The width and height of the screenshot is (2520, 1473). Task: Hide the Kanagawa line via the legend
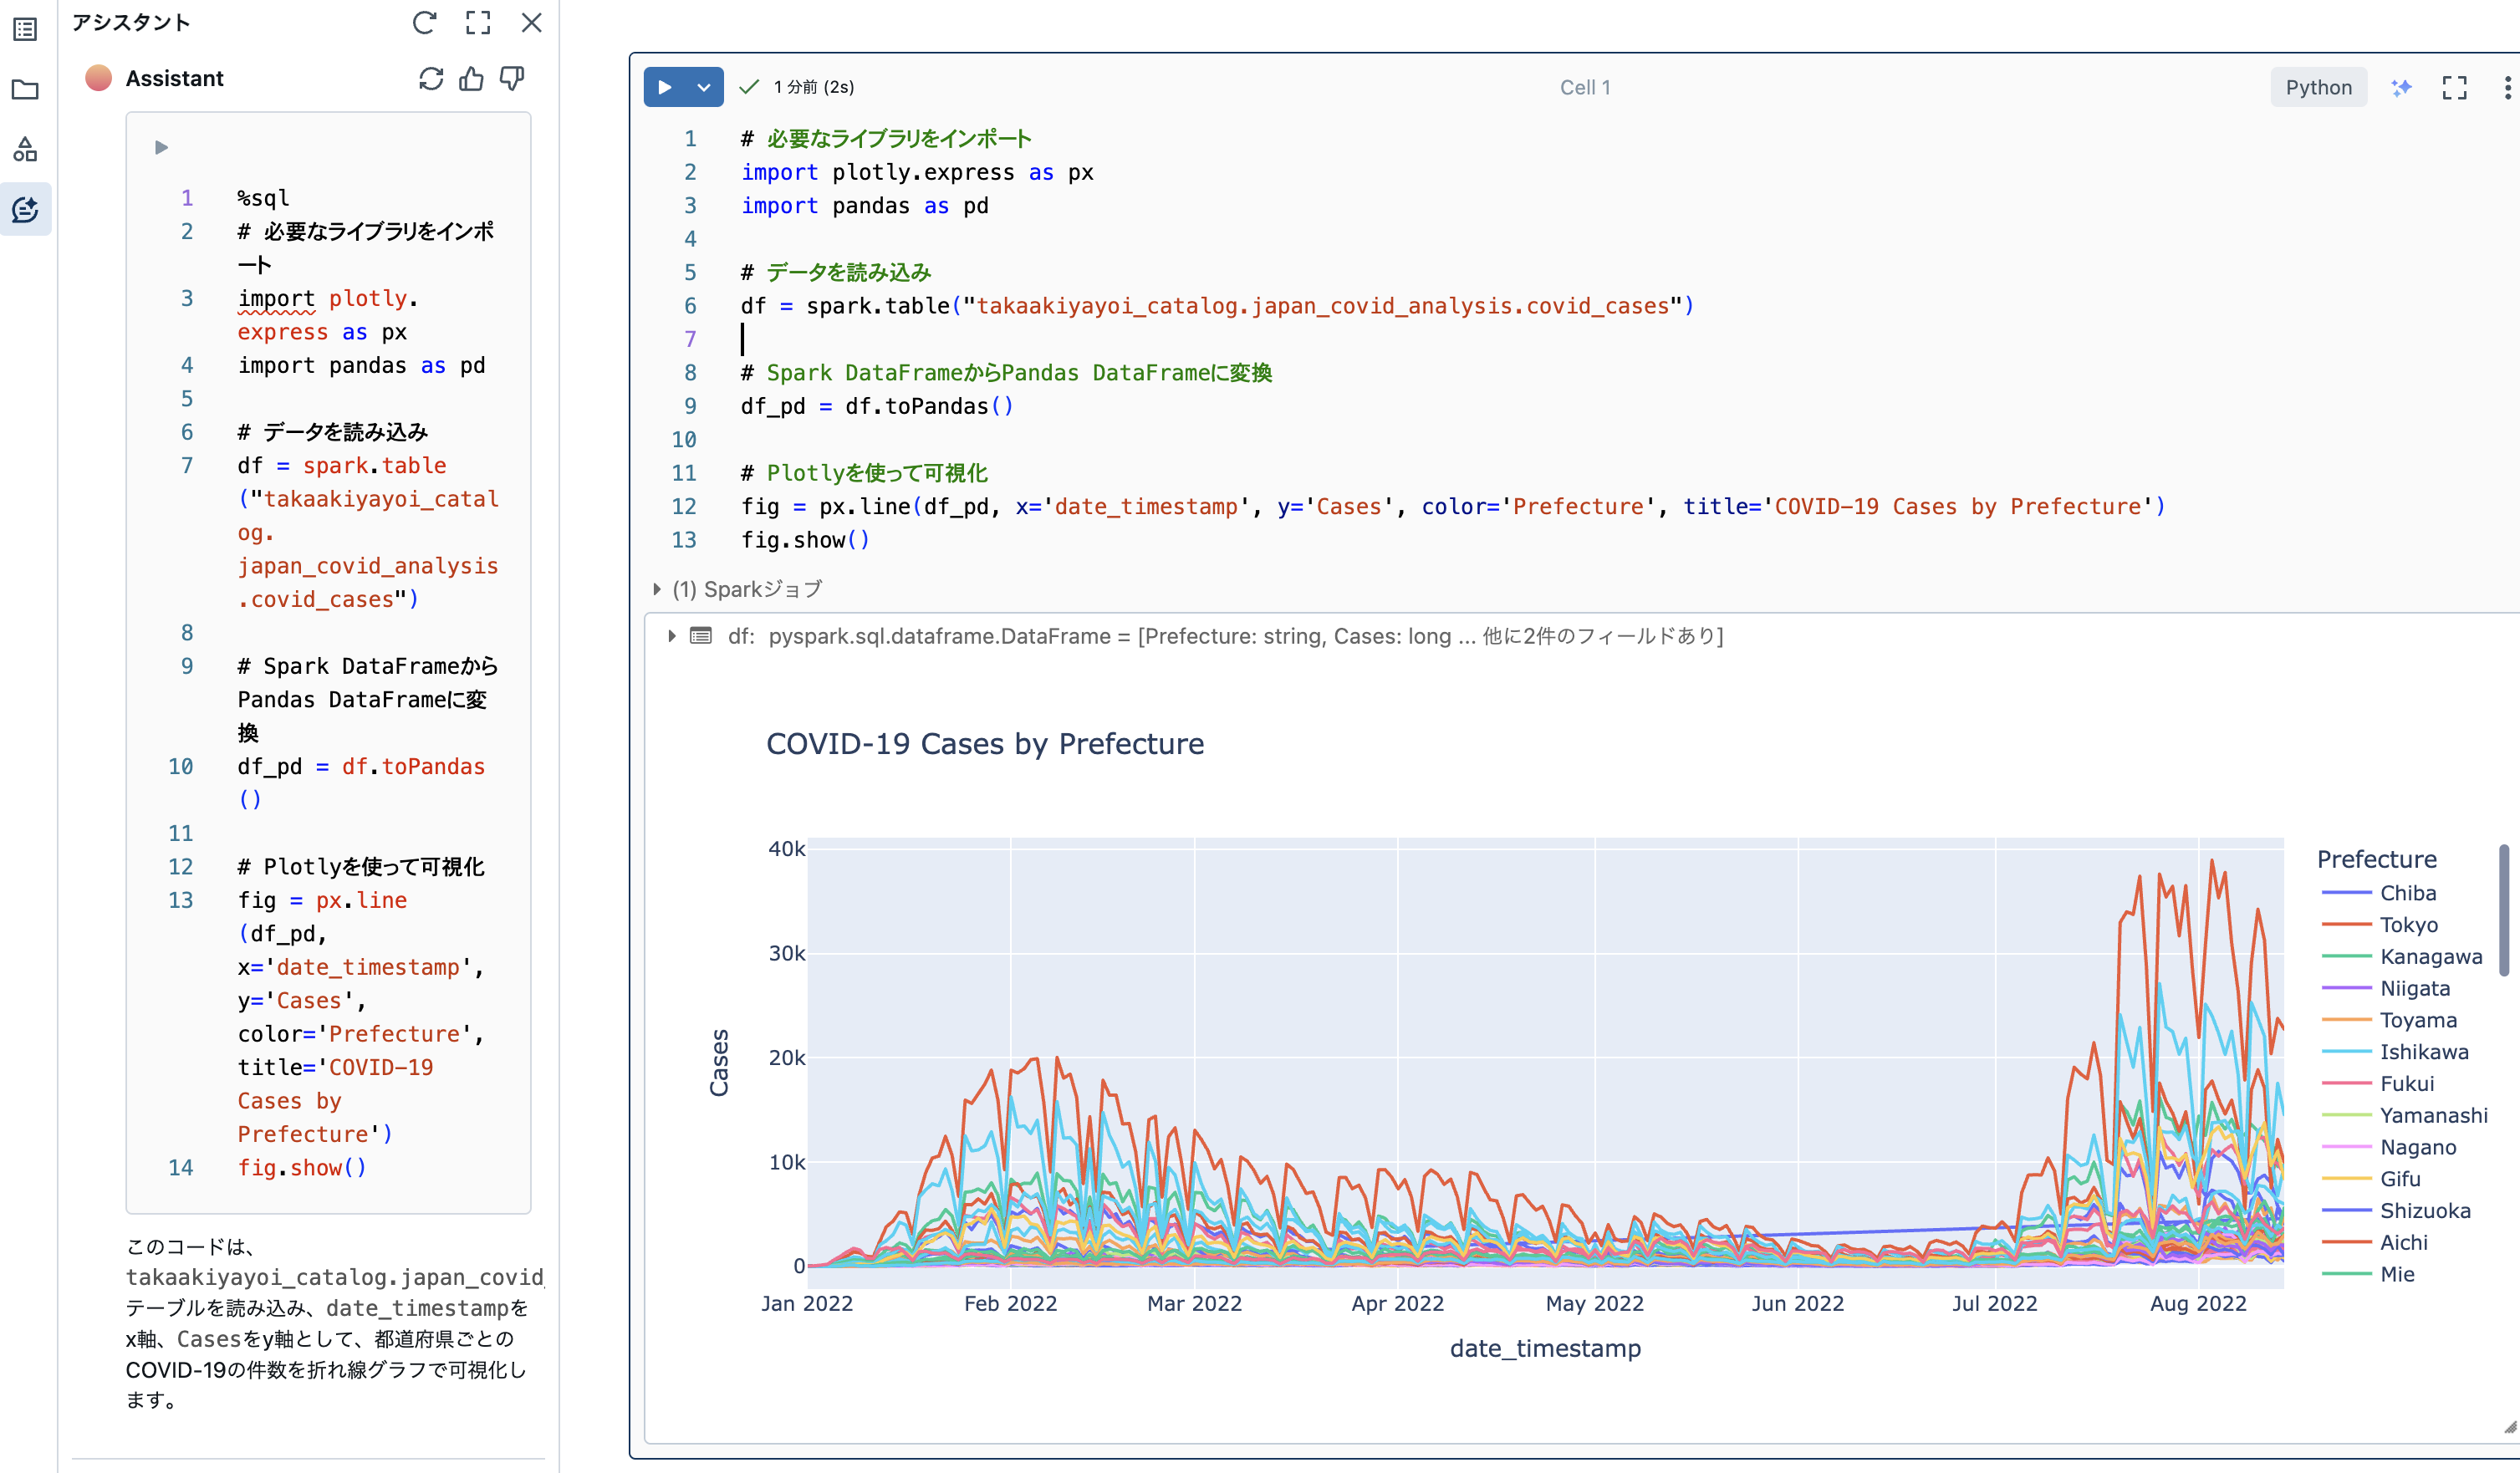click(2430, 957)
